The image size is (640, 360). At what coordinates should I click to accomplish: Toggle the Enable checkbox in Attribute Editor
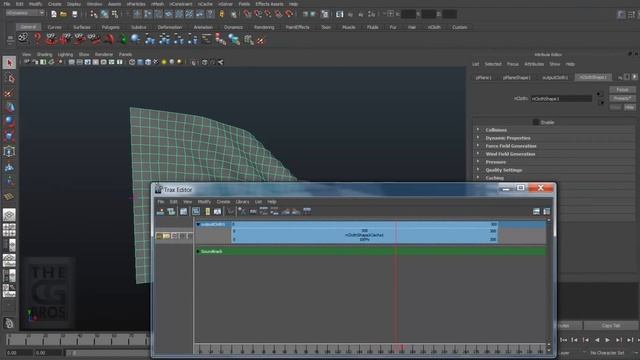536,122
